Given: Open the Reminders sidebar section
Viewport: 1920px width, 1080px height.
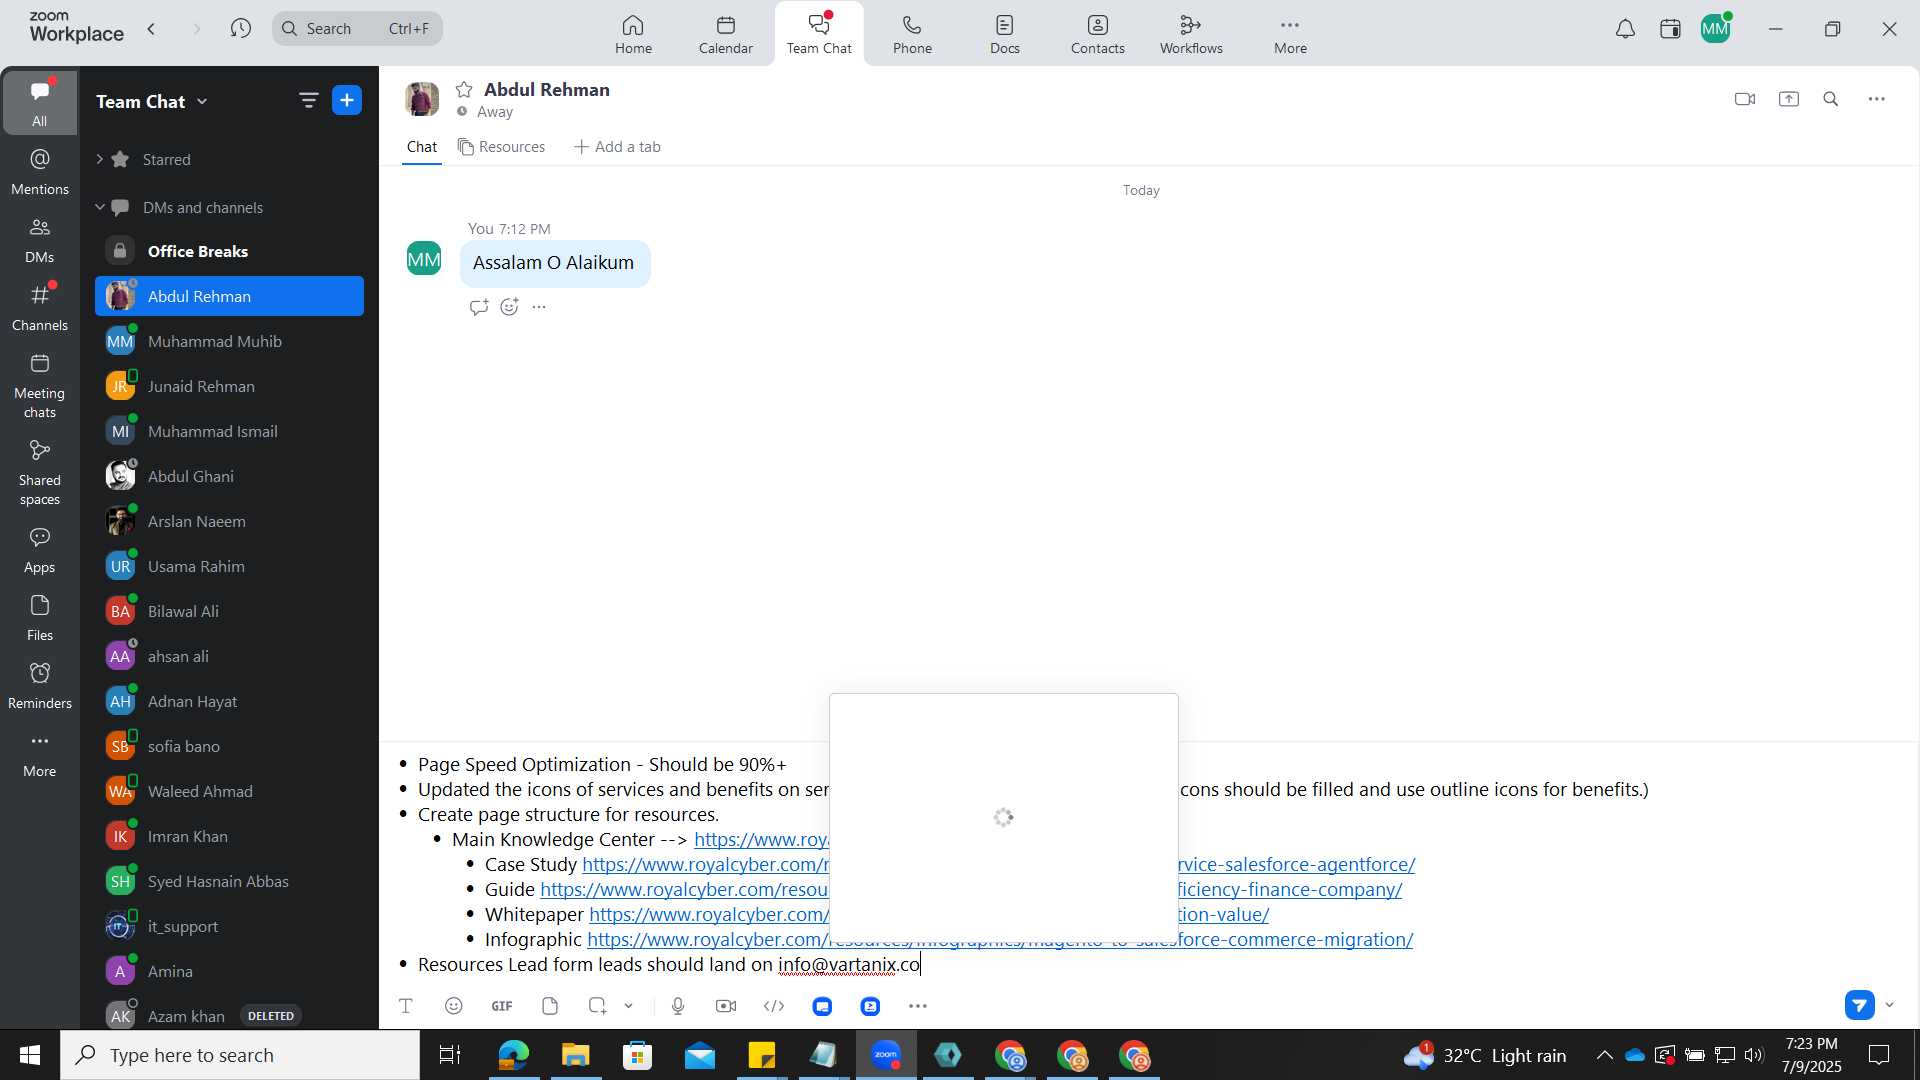Looking at the screenshot, I should [x=40, y=686].
